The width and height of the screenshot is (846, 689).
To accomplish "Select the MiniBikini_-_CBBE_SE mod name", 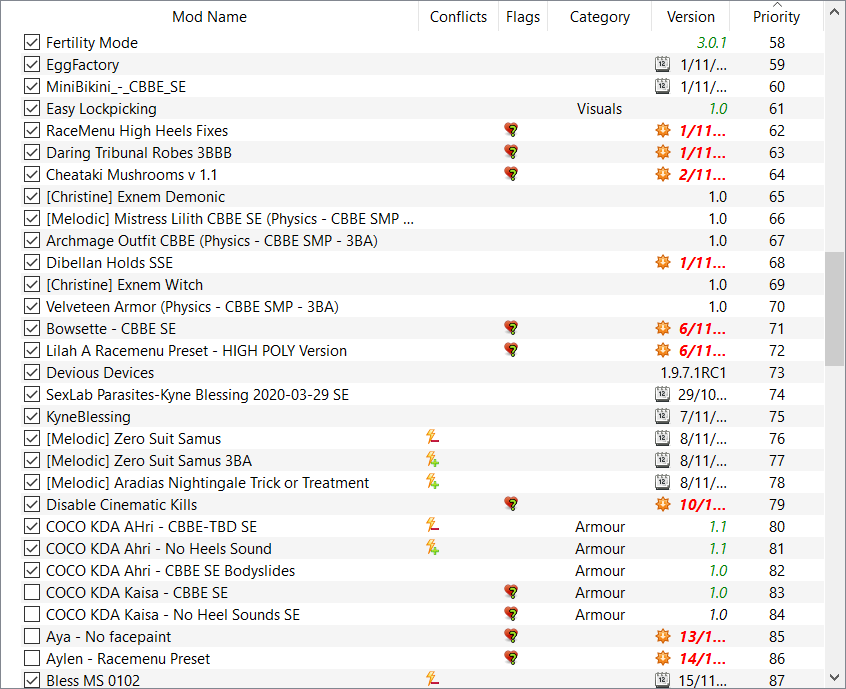I will tap(116, 86).
